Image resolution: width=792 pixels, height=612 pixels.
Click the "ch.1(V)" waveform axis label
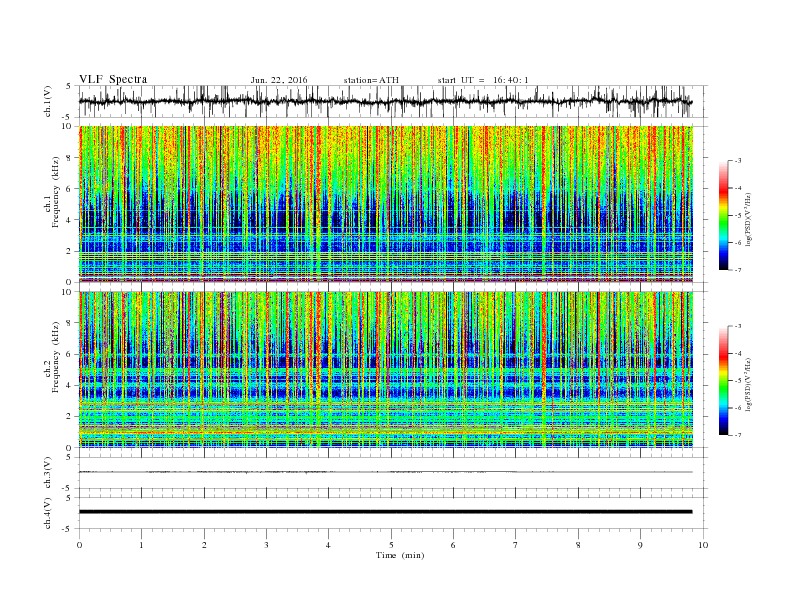tap(48, 101)
